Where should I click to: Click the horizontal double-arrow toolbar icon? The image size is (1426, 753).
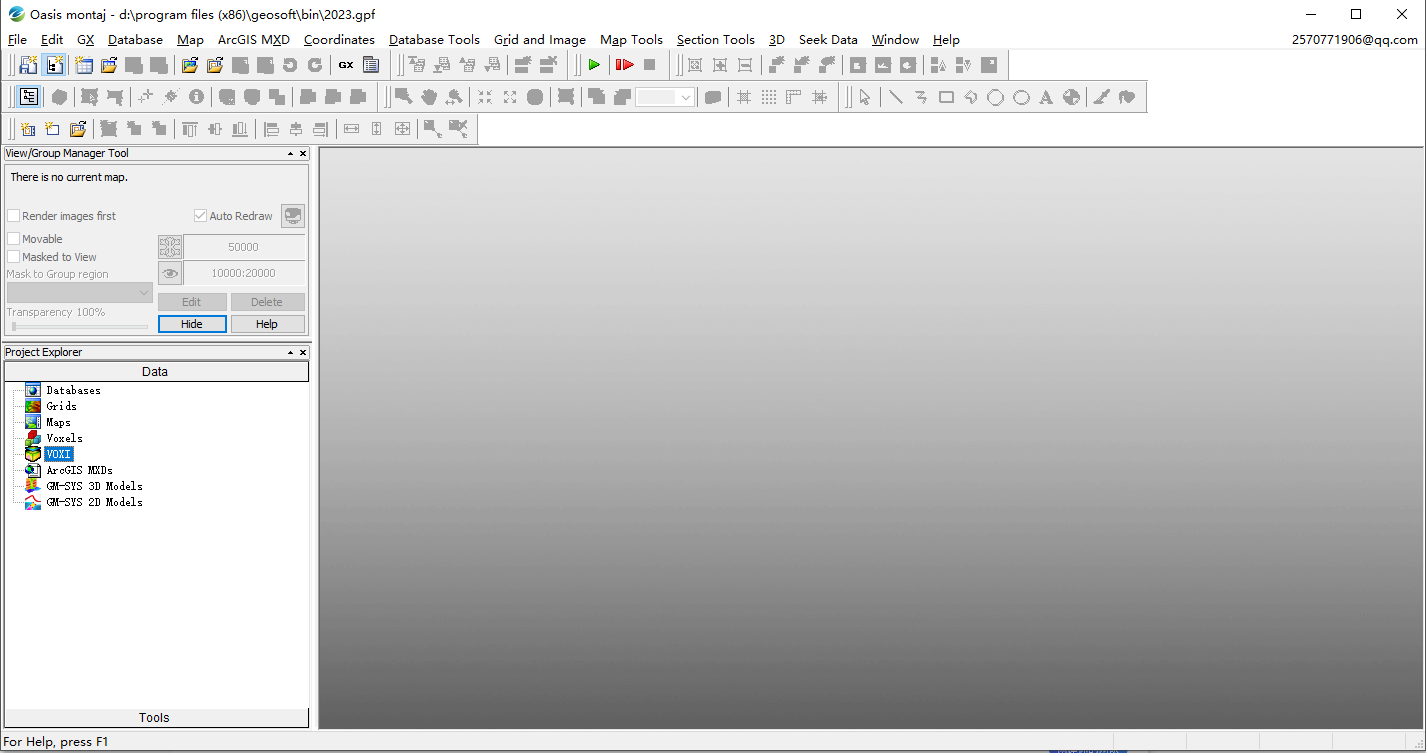pos(351,129)
